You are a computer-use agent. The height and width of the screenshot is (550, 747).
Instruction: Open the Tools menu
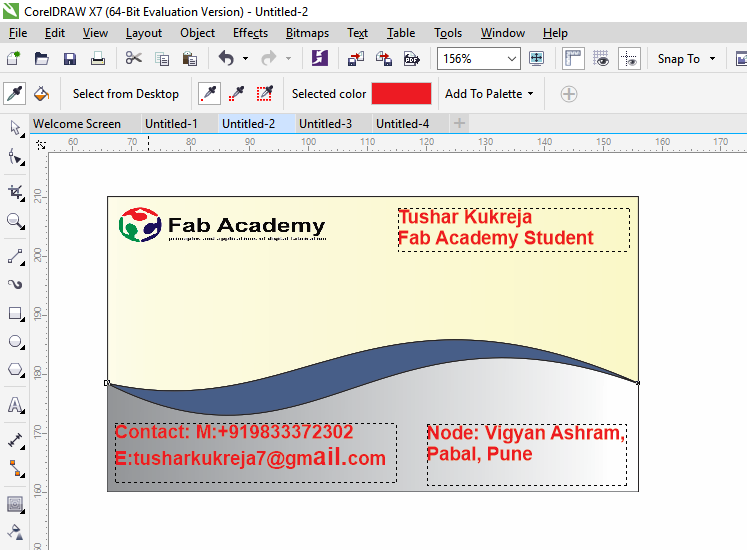coord(448,33)
